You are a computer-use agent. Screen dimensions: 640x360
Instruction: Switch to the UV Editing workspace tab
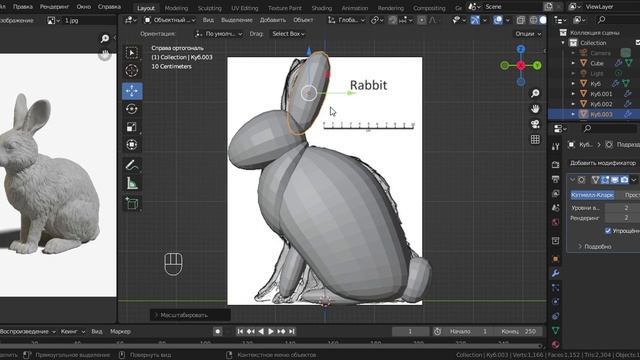click(x=244, y=8)
